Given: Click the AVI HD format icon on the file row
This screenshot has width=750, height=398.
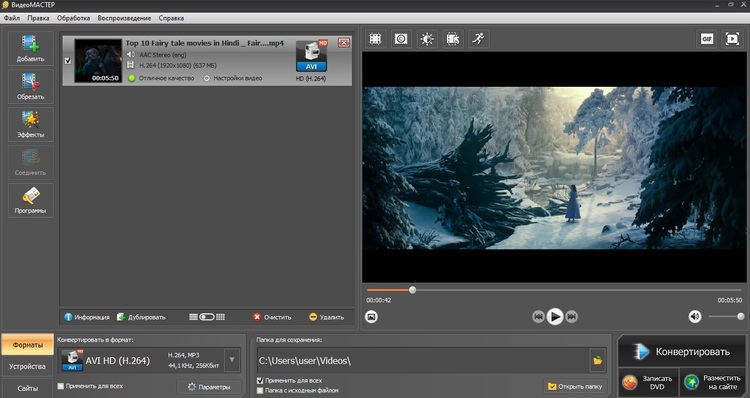Looking at the screenshot, I should (x=311, y=56).
